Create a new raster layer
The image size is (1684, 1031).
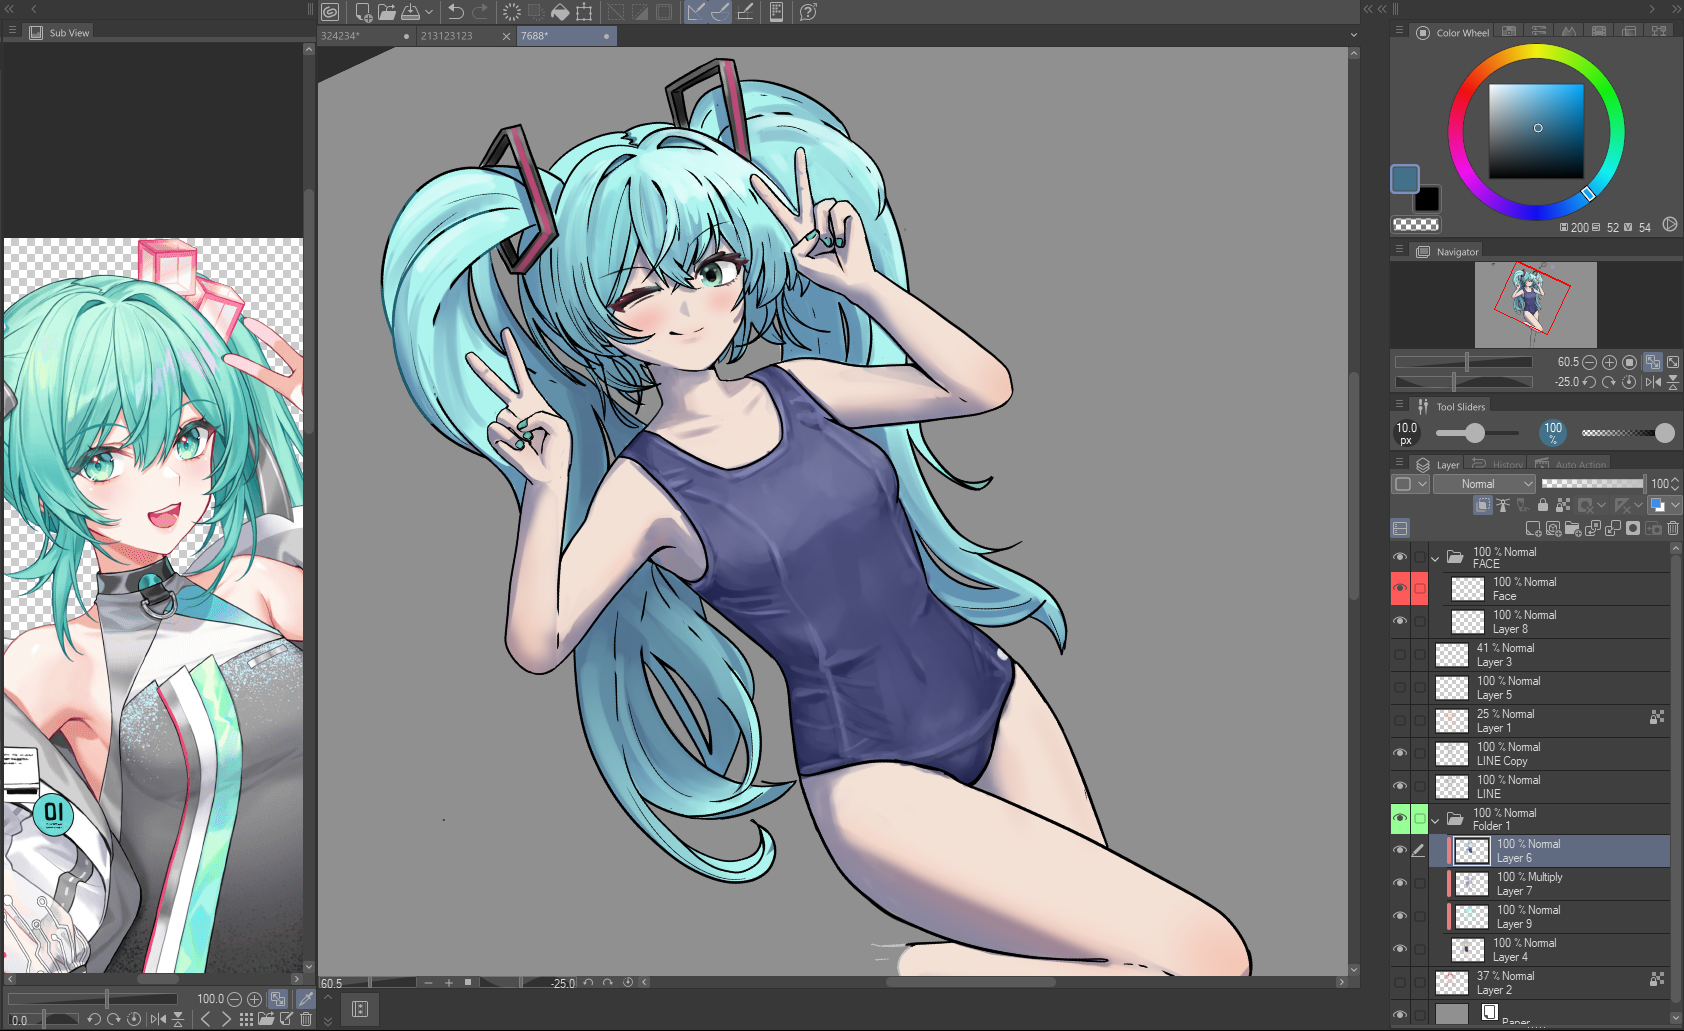pyautogui.click(x=1533, y=528)
